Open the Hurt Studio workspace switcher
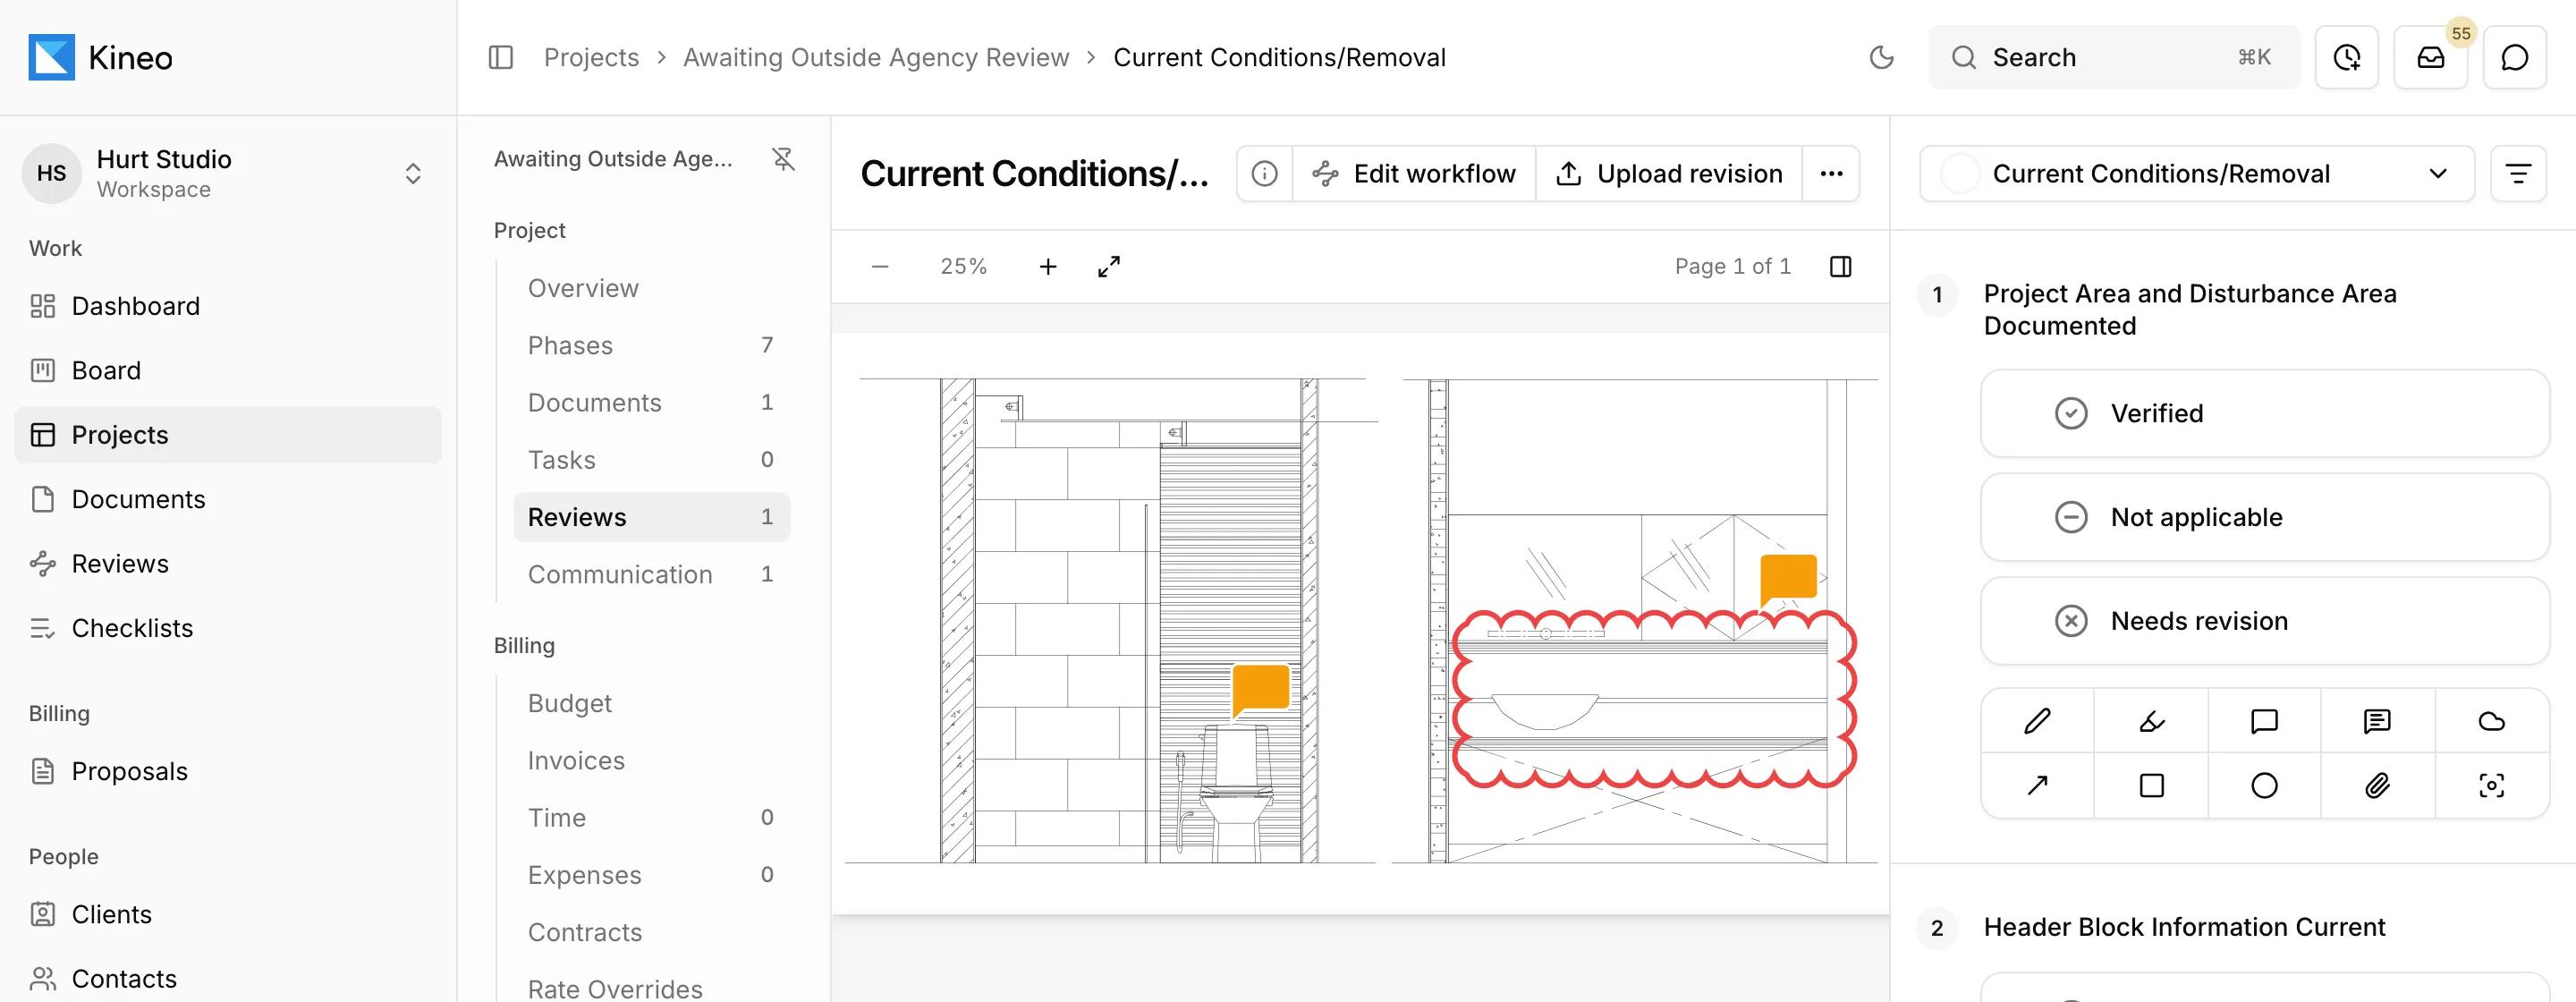Screen dimensions: 2576x1002 click(228, 174)
